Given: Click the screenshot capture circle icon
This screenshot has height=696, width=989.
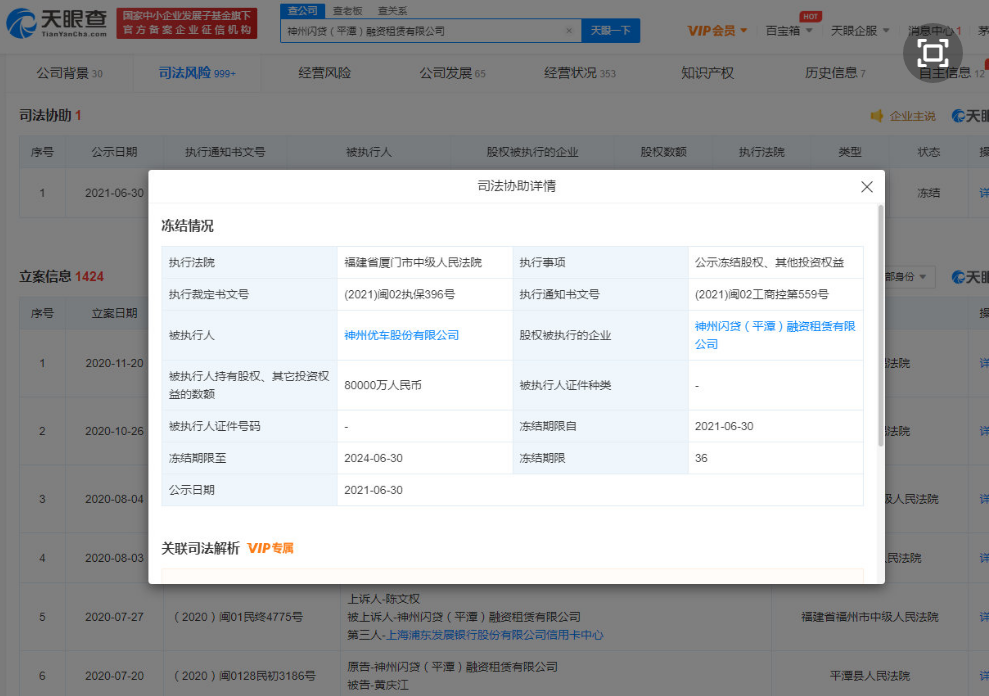Looking at the screenshot, I should (932, 53).
